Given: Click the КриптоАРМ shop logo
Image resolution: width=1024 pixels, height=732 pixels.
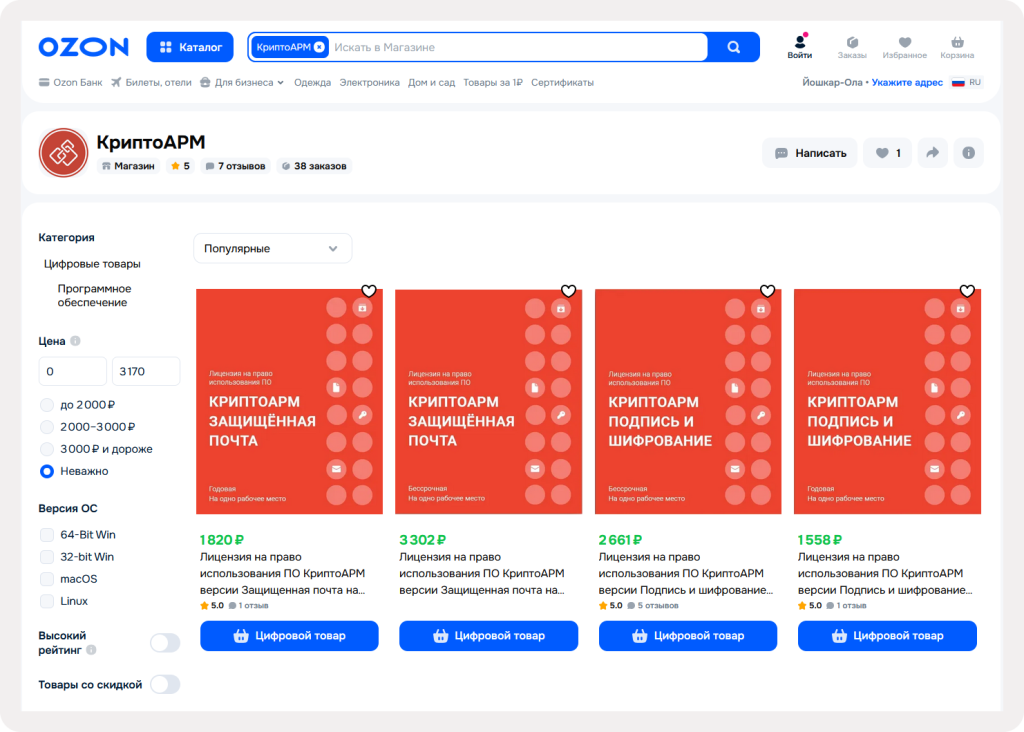Looking at the screenshot, I should 63,153.
